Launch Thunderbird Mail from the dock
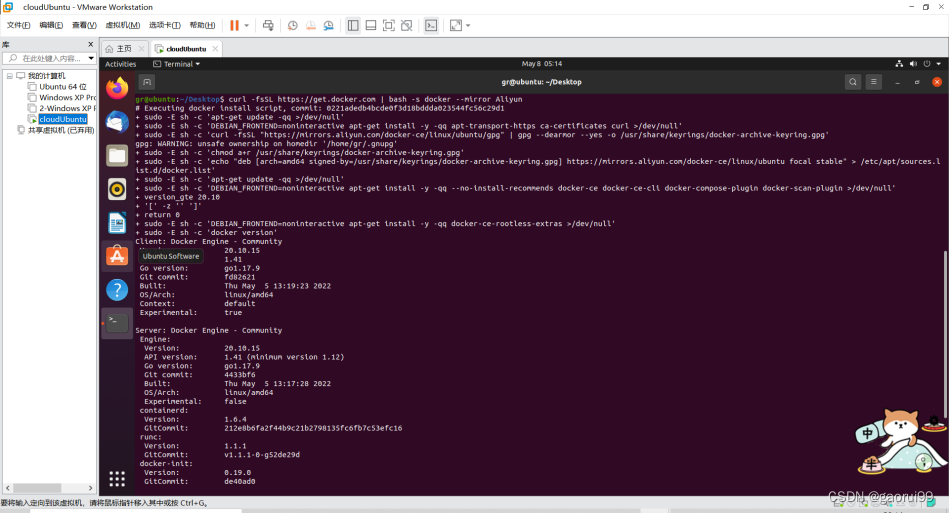Screen dimensions: 949x514 click(117, 122)
